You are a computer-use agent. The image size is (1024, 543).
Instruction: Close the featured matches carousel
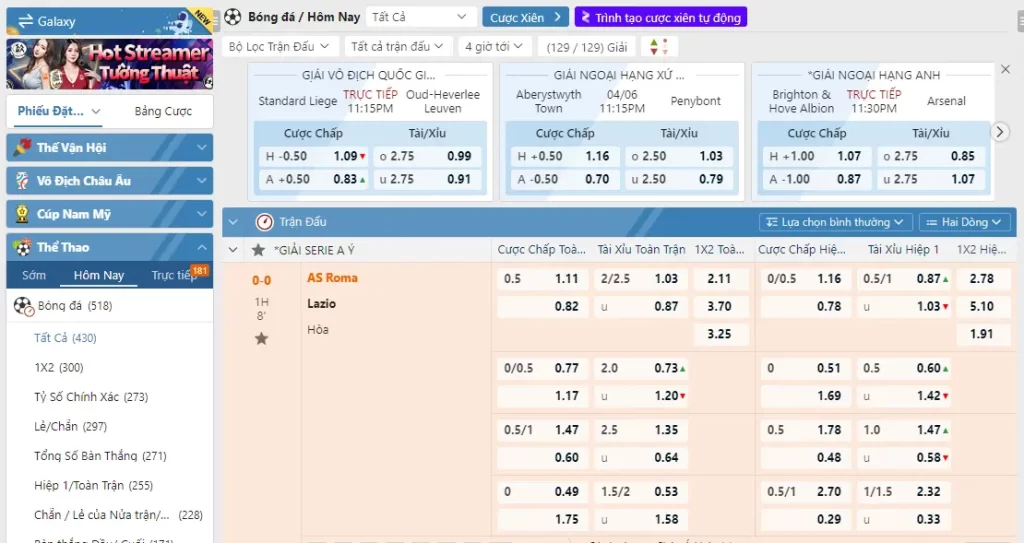tap(1006, 70)
